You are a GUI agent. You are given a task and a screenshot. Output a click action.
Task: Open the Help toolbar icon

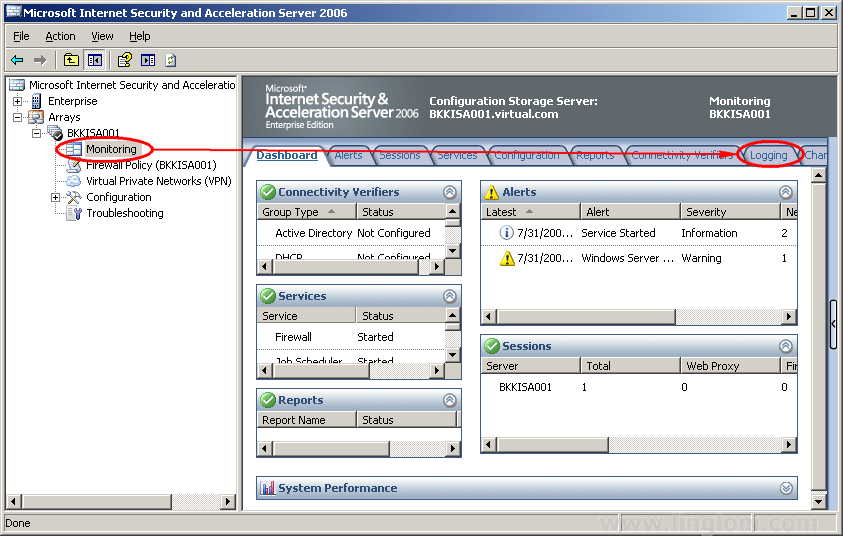125,60
